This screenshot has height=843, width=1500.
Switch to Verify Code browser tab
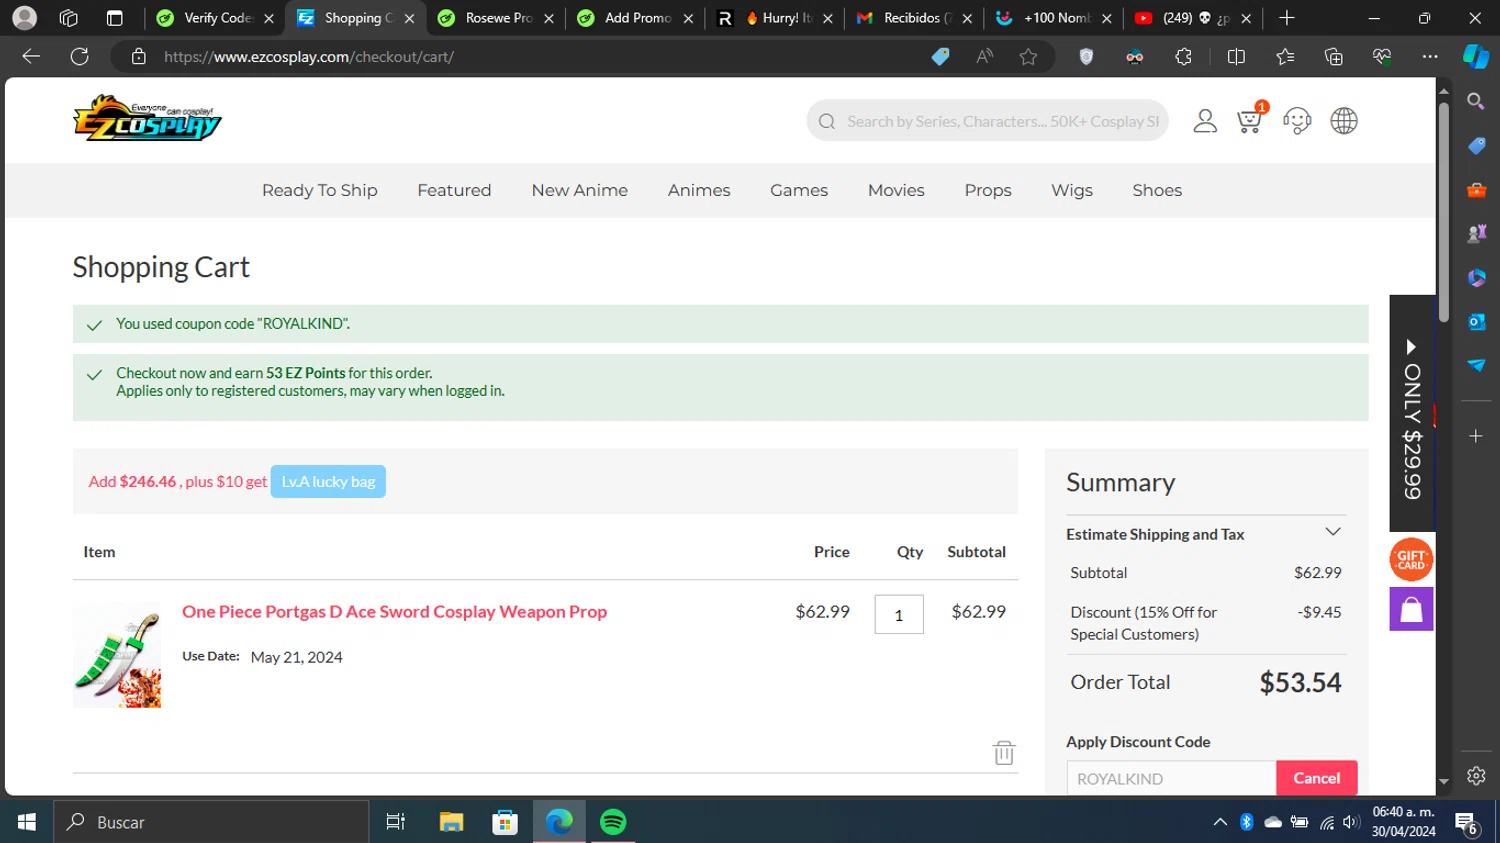click(215, 18)
